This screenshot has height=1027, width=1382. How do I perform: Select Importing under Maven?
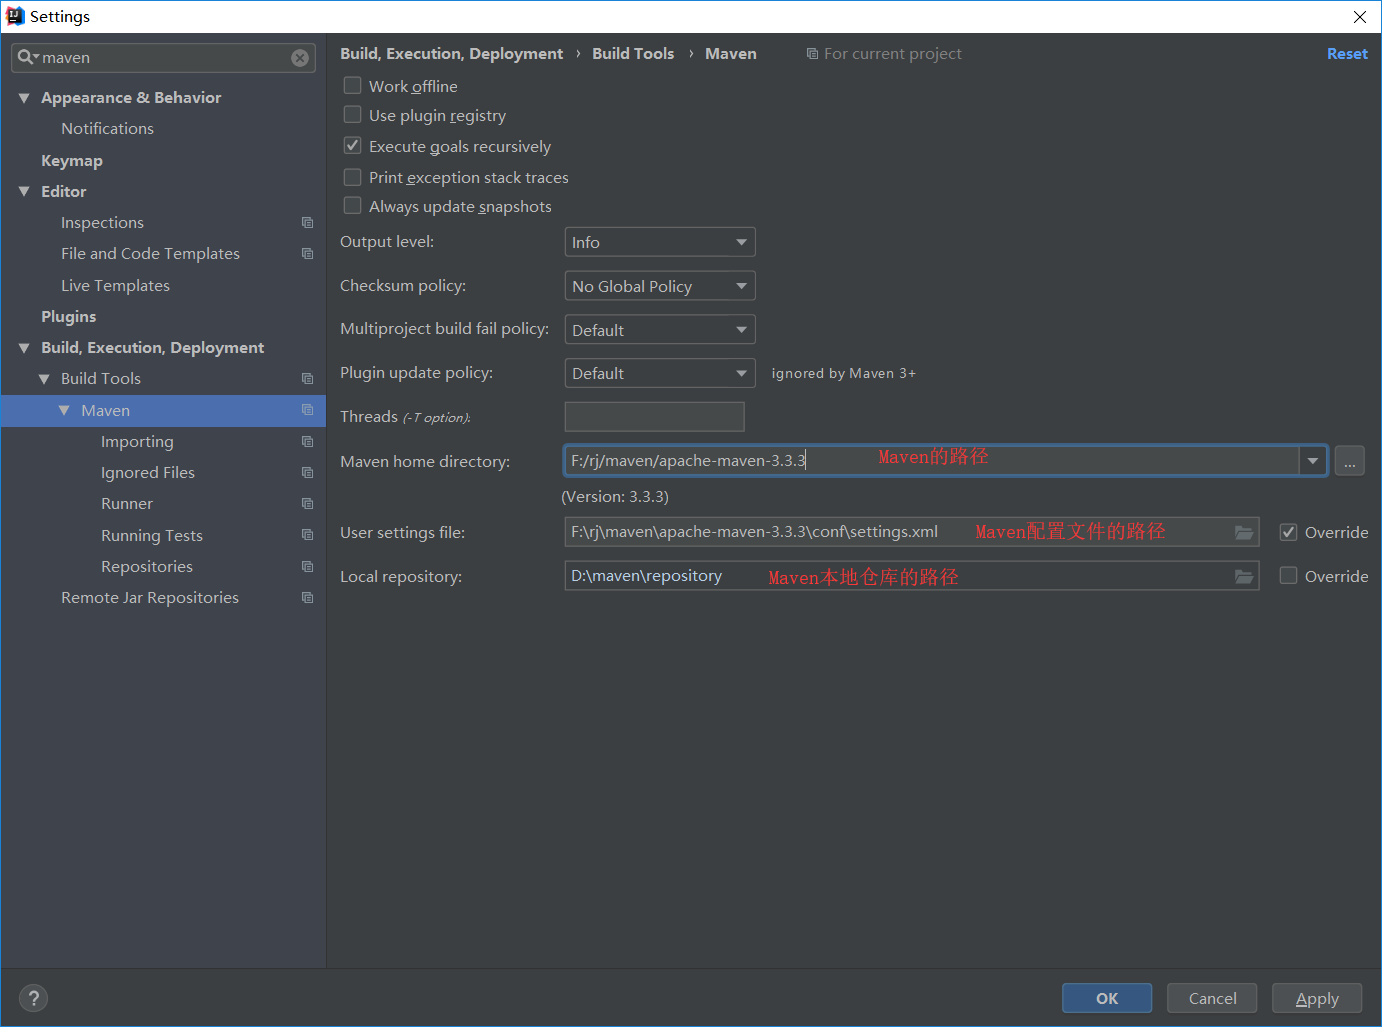[x=137, y=442]
